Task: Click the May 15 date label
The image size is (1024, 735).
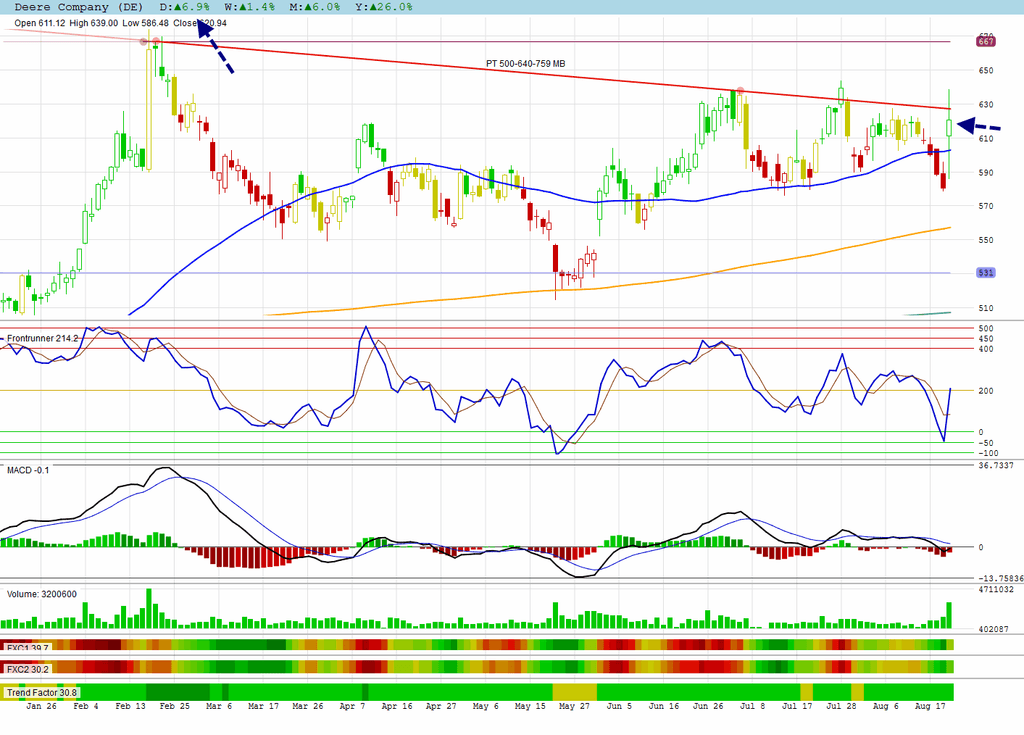Action: click(x=530, y=706)
